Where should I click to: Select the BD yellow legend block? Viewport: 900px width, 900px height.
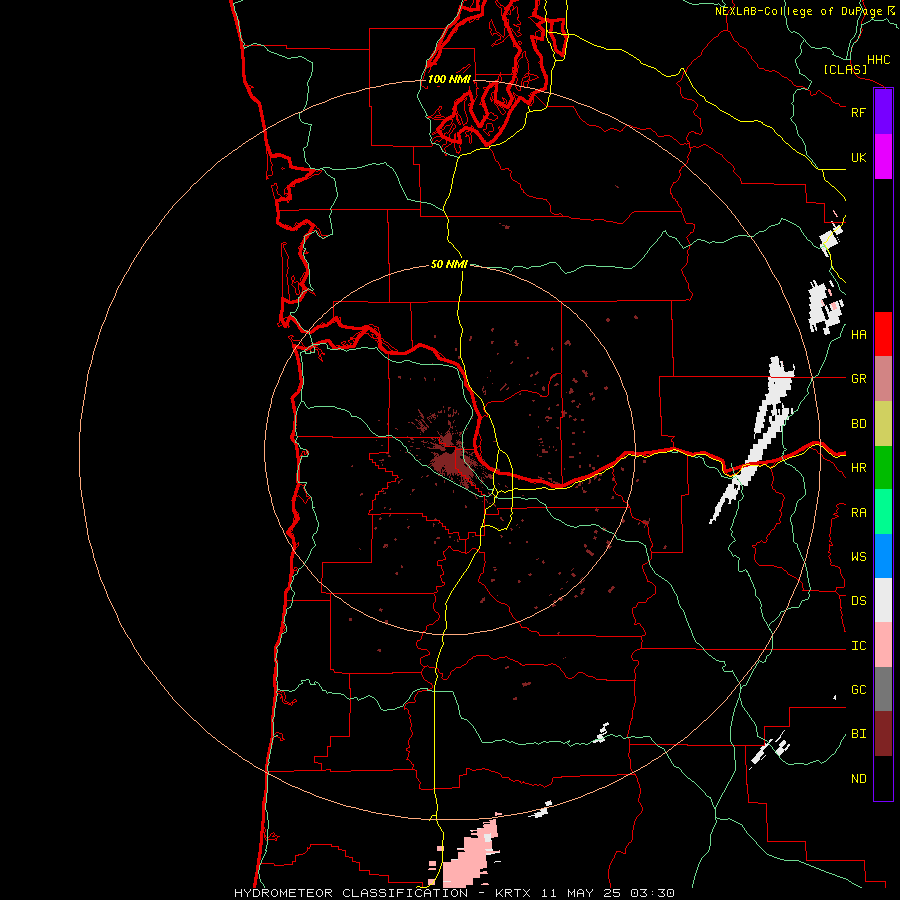[883, 424]
